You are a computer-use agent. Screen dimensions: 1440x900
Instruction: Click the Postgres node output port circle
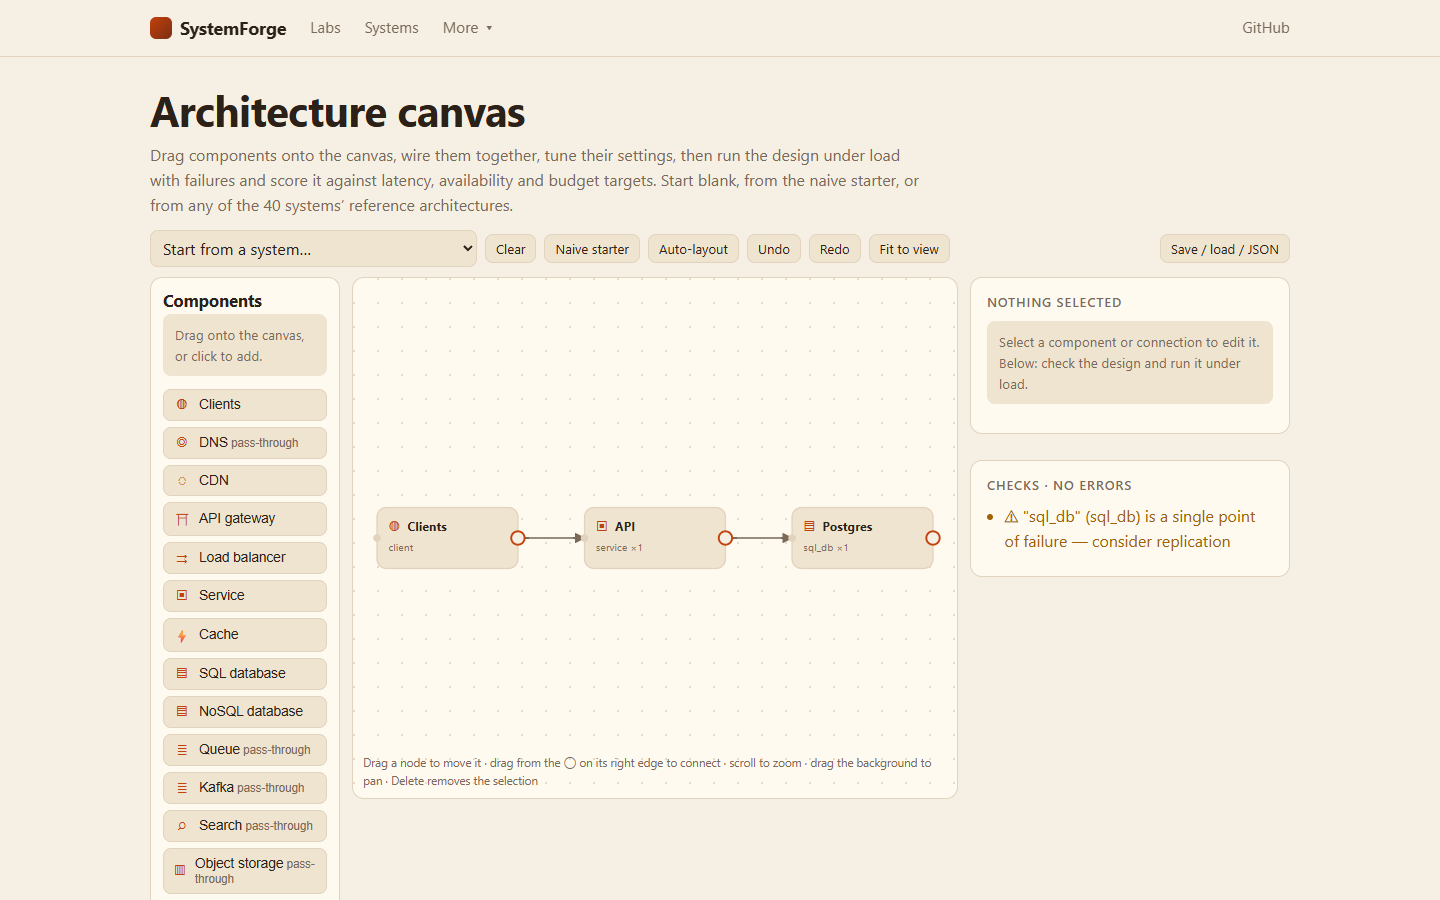pyautogui.click(x=933, y=538)
